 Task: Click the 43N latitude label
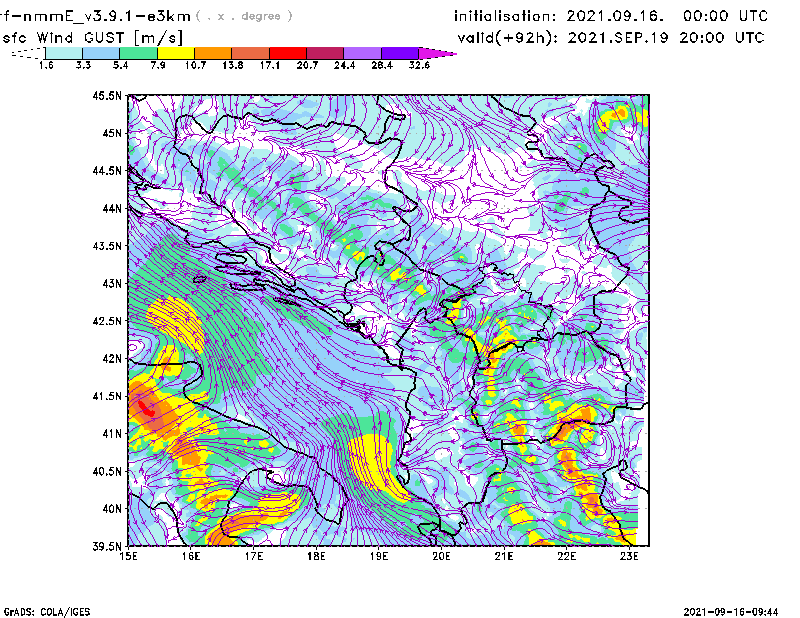[112, 283]
